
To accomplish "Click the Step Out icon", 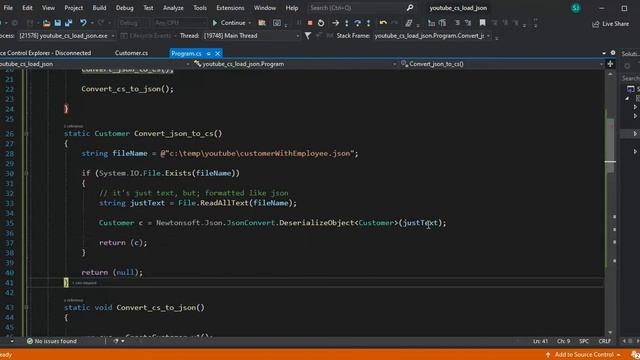I will (x=369, y=23).
